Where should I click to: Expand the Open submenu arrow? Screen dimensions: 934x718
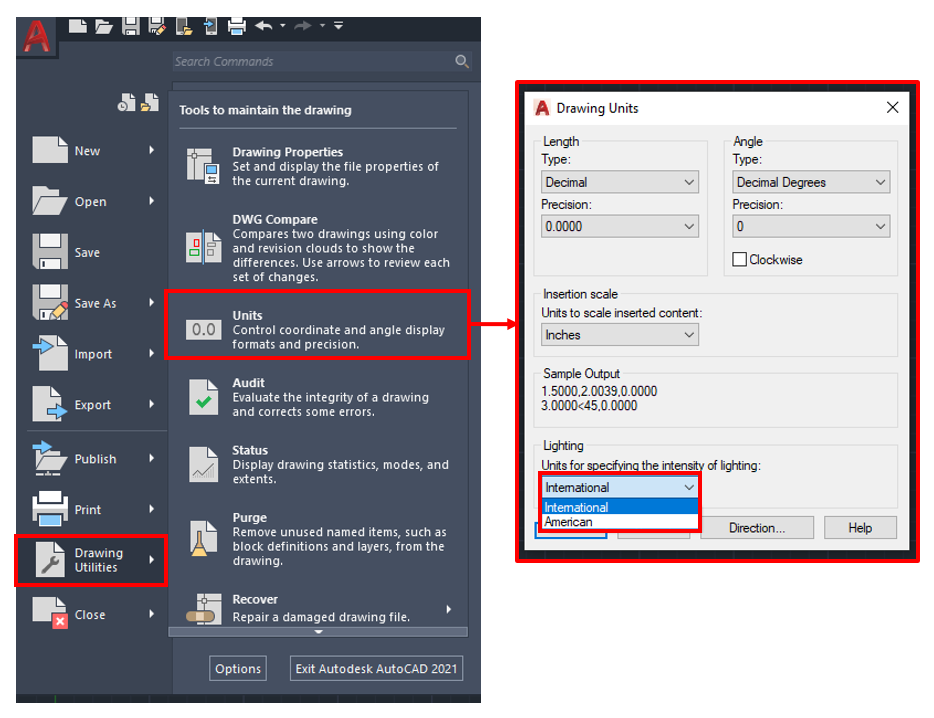click(151, 201)
